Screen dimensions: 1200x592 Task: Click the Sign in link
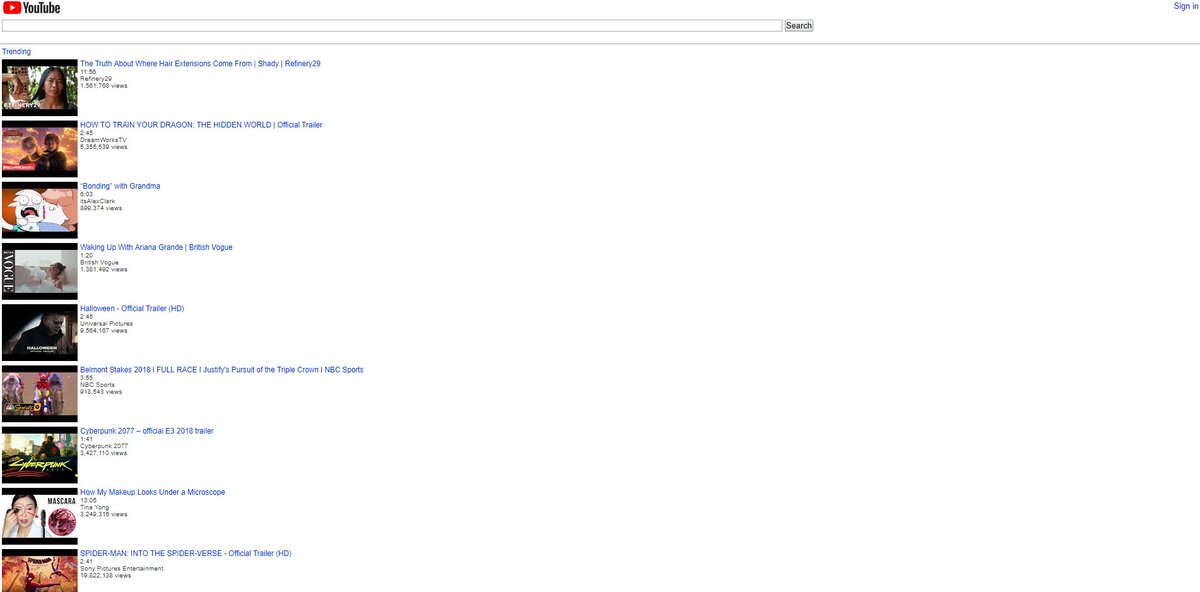click(x=1185, y=6)
